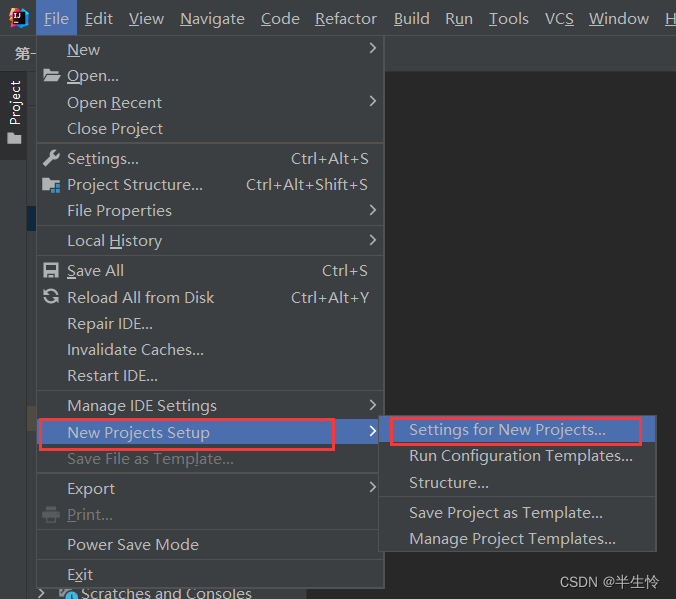Click the Settings wrench icon
Viewport: 676px width, 599px height.
click(51, 158)
